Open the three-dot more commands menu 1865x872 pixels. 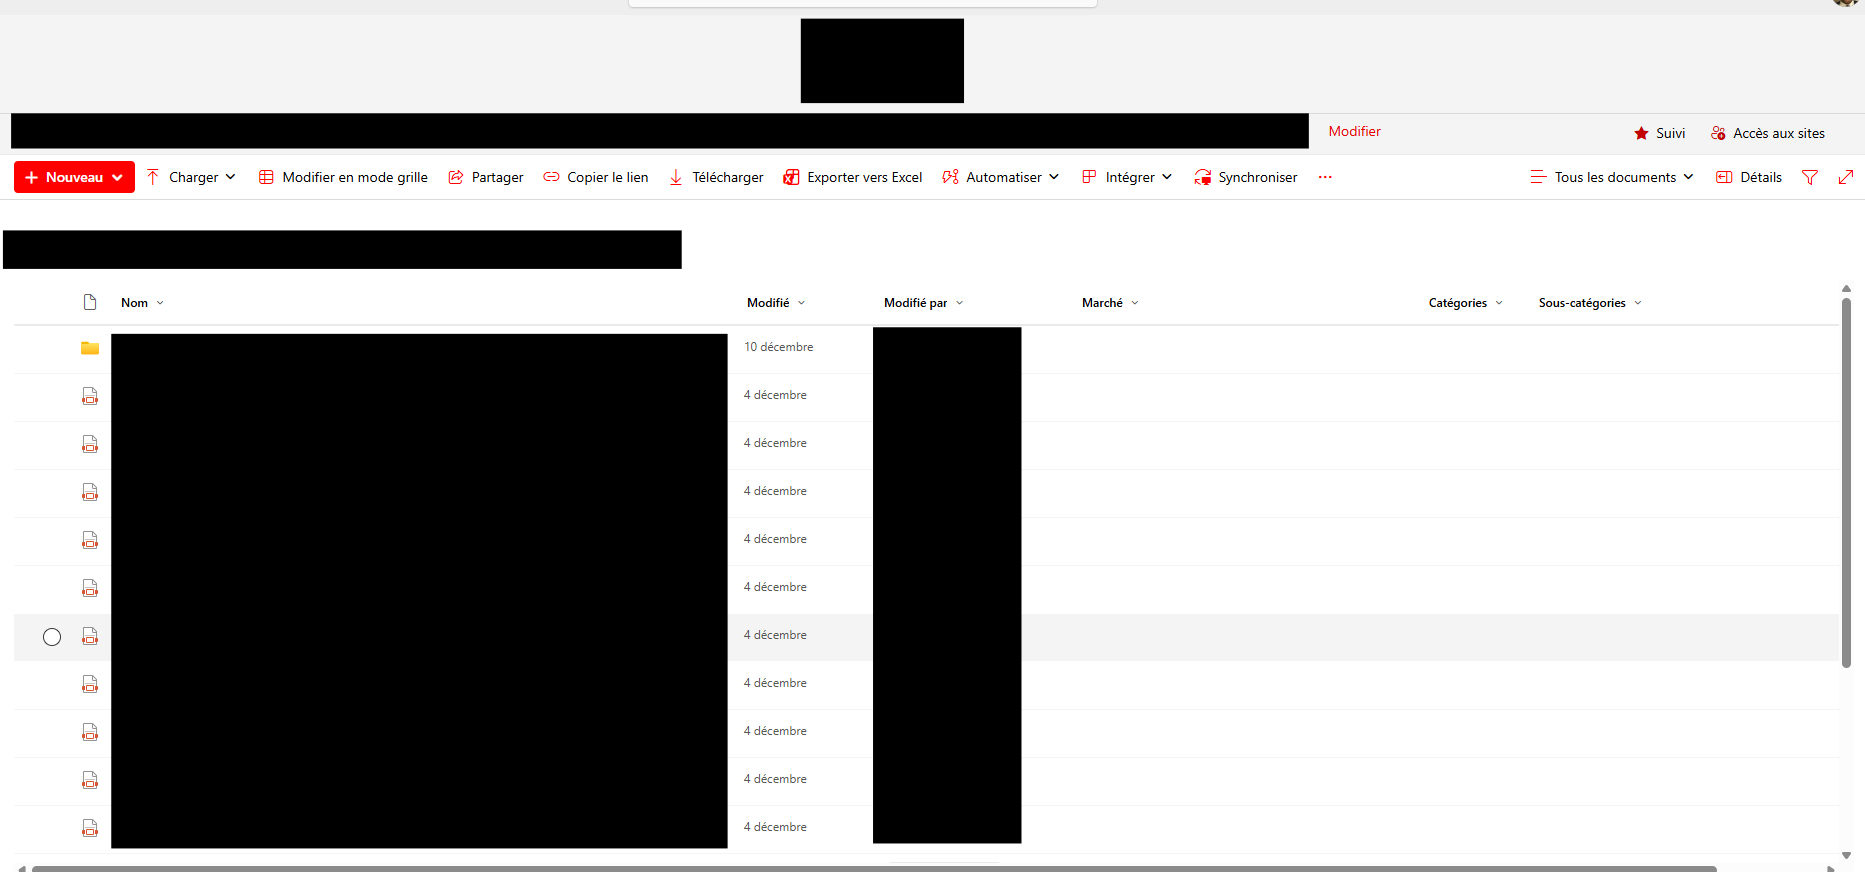coord(1325,177)
